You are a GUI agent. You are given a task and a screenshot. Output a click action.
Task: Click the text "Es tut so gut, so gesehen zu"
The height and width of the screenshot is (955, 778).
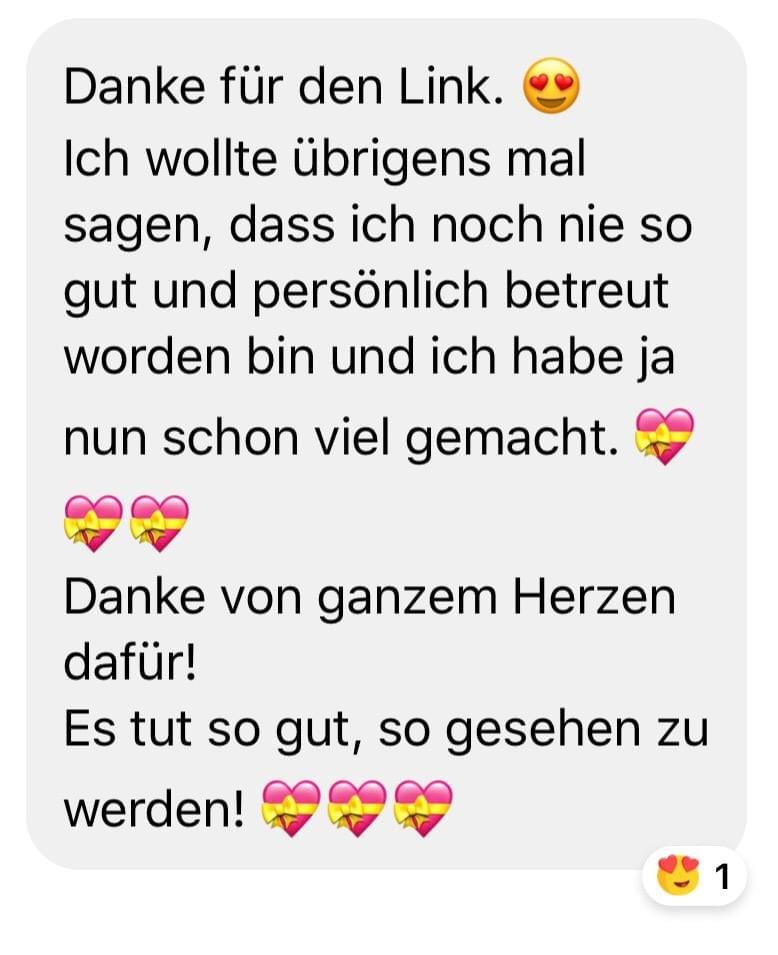(386, 730)
